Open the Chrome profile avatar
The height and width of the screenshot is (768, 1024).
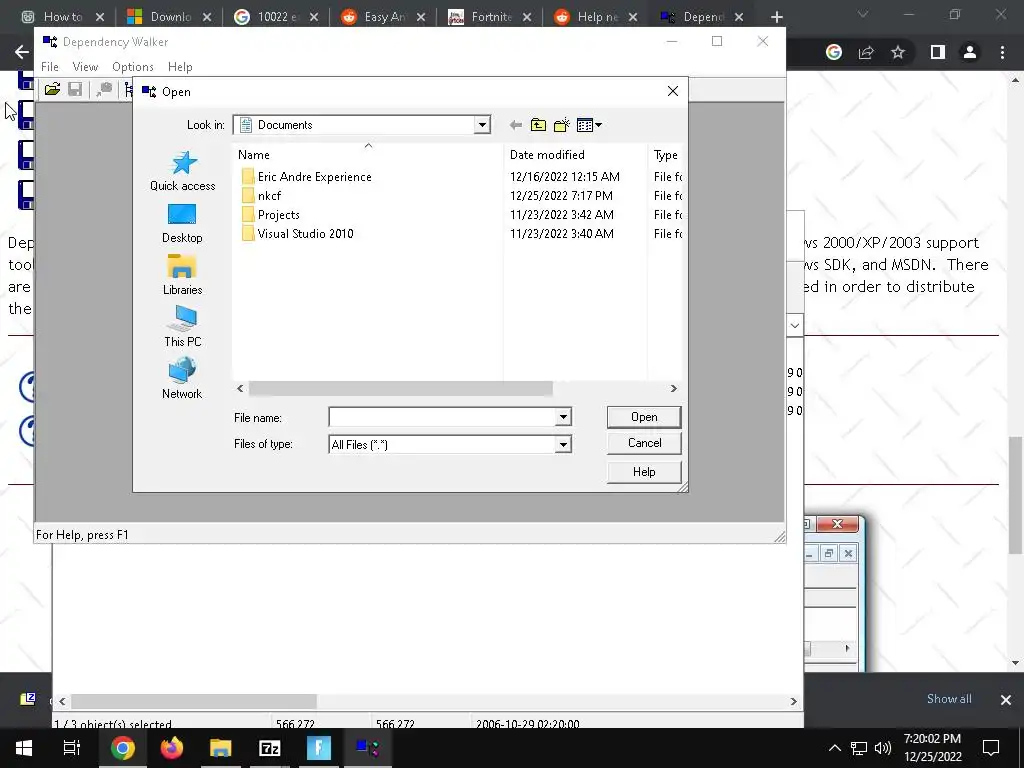pyautogui.click(x=970, y=52)
